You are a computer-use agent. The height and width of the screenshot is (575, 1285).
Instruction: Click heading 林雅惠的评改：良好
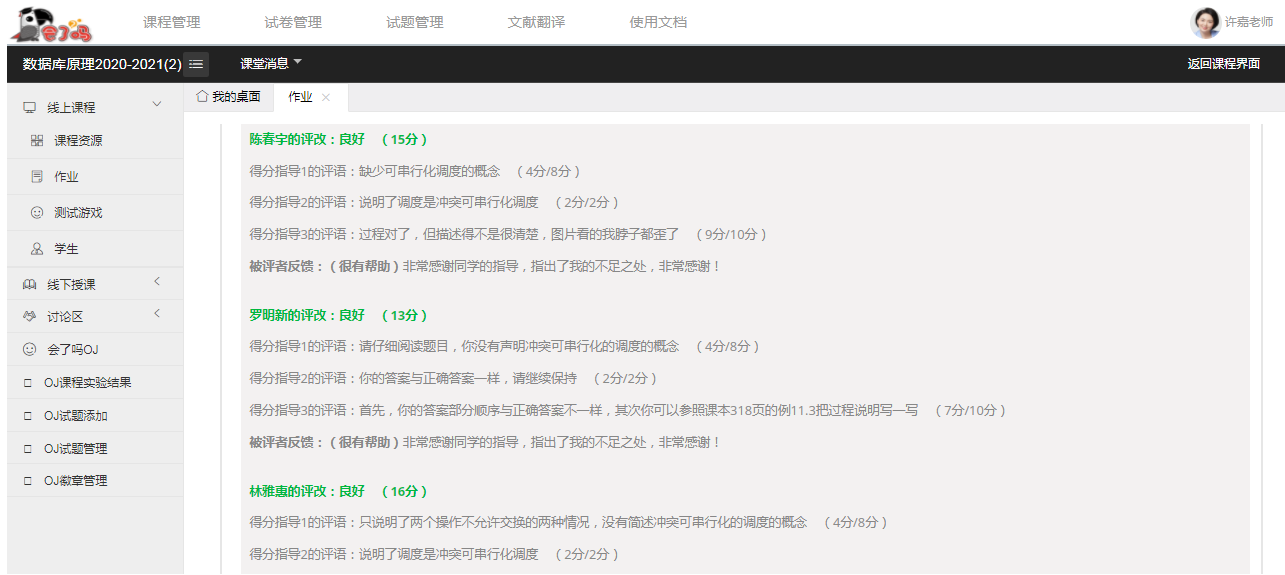[307, 491]
